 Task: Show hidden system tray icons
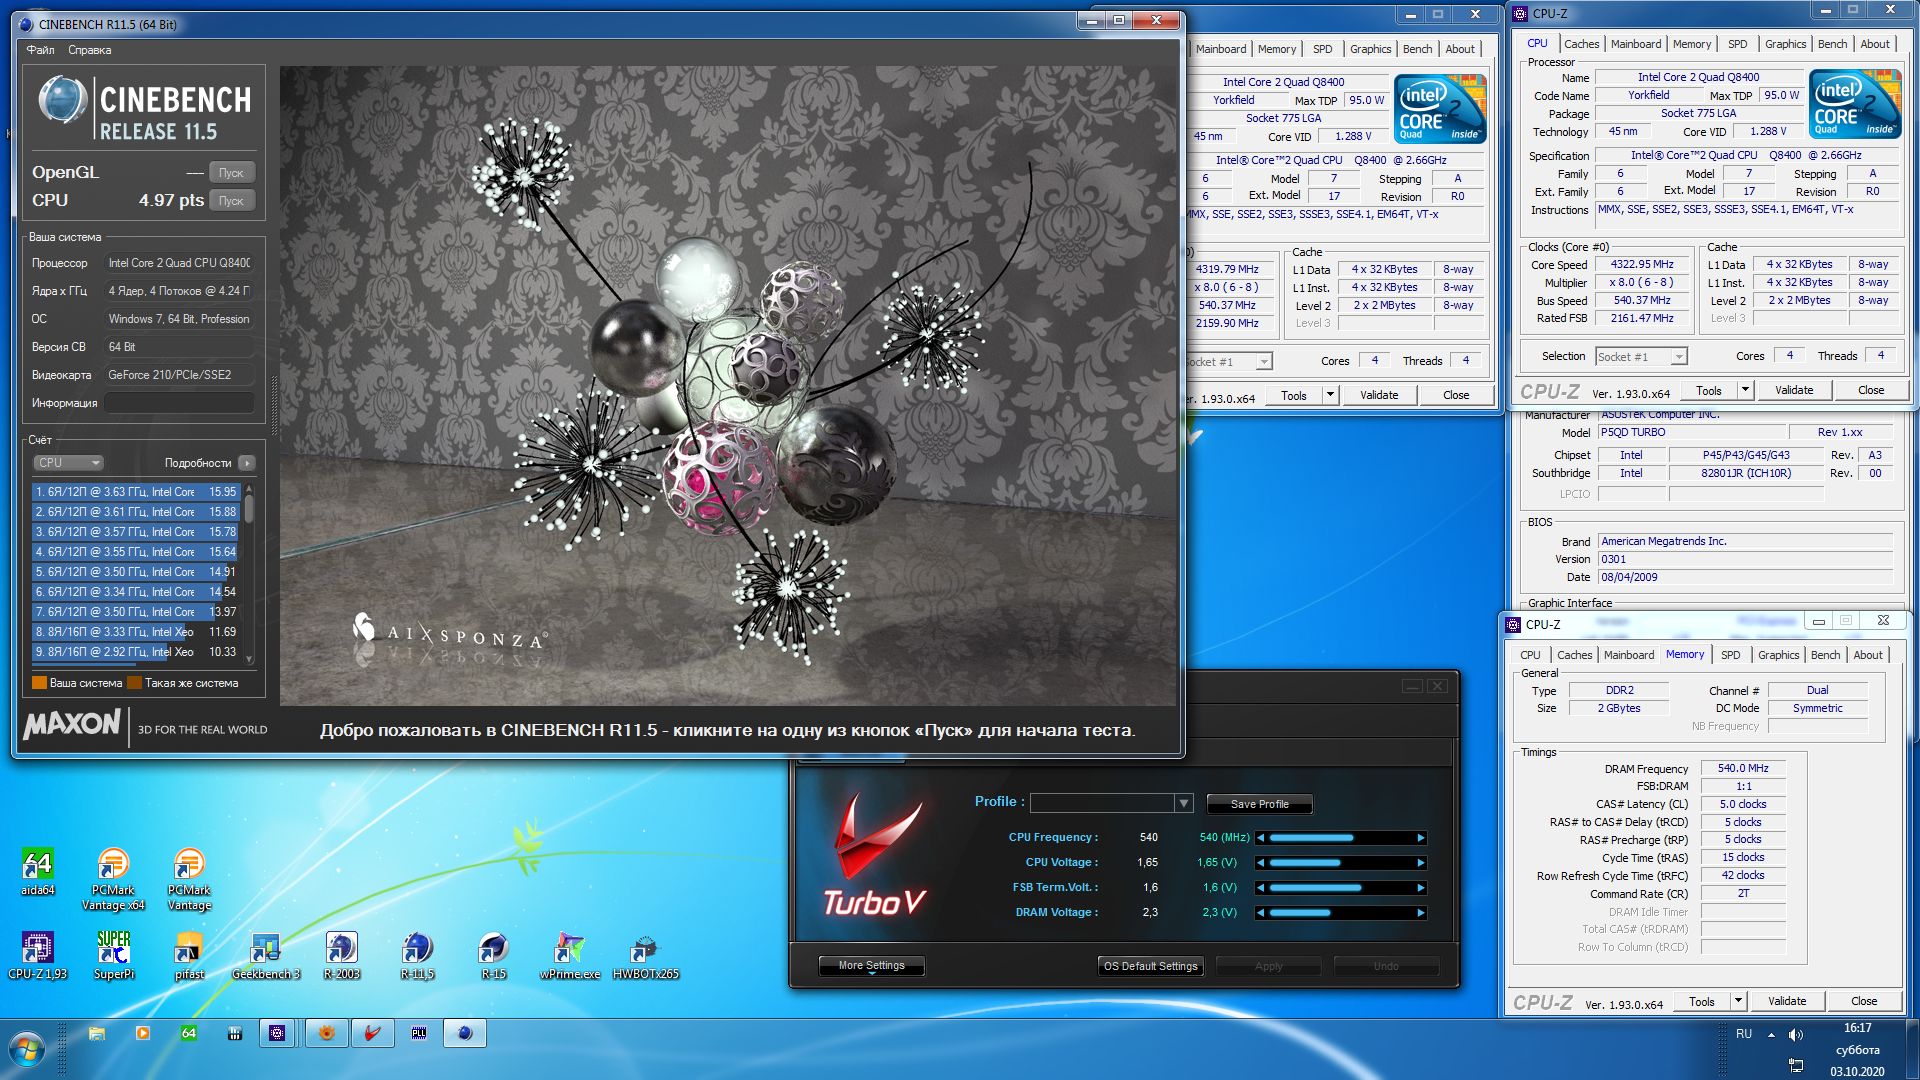[x=1771, y=1034]
